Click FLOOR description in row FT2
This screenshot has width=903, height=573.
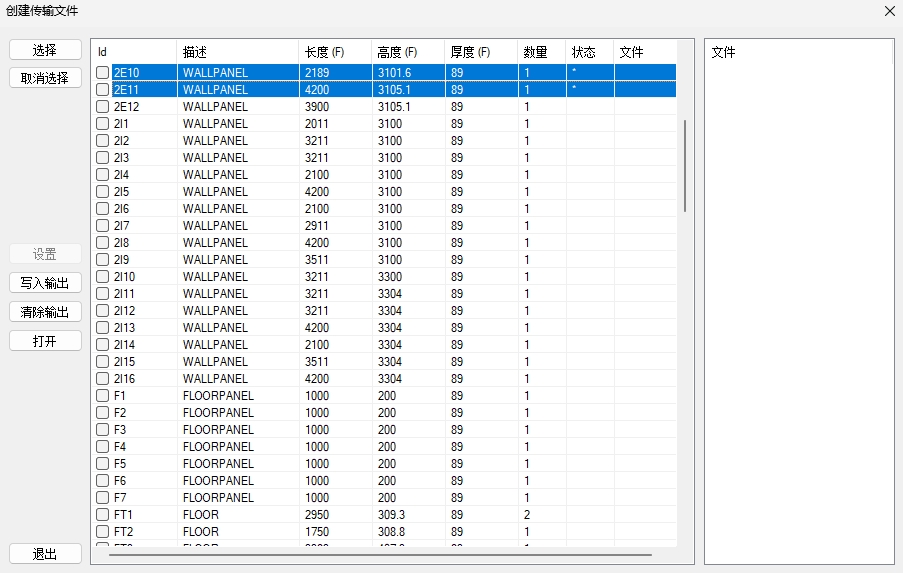click(x=201, y=532)
